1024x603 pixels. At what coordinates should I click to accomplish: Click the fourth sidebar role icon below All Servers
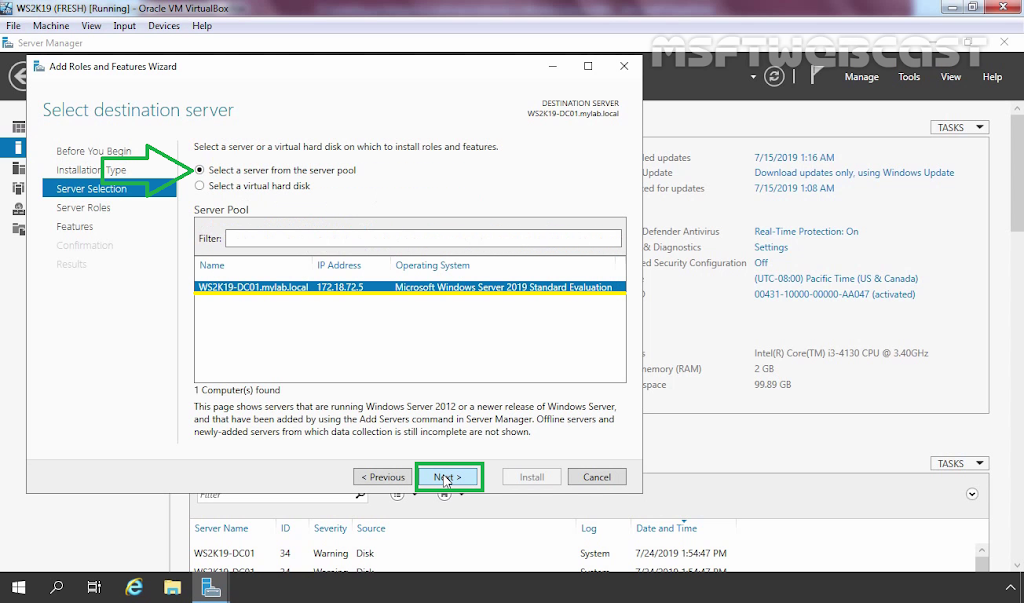click(18, 188)
